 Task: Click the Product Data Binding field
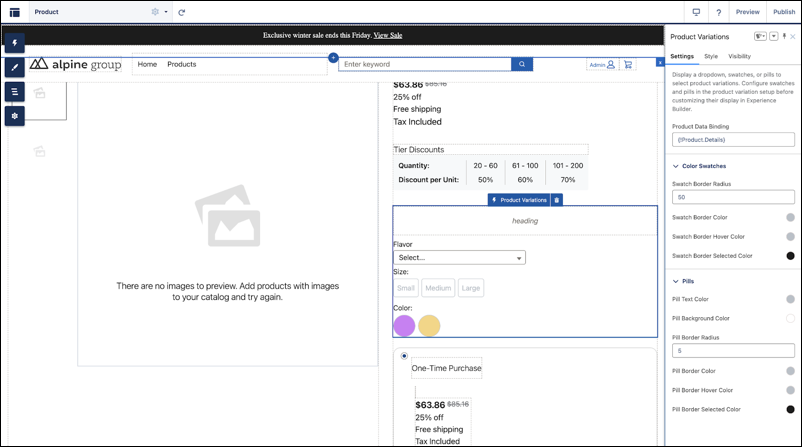(x=733, y=140)
